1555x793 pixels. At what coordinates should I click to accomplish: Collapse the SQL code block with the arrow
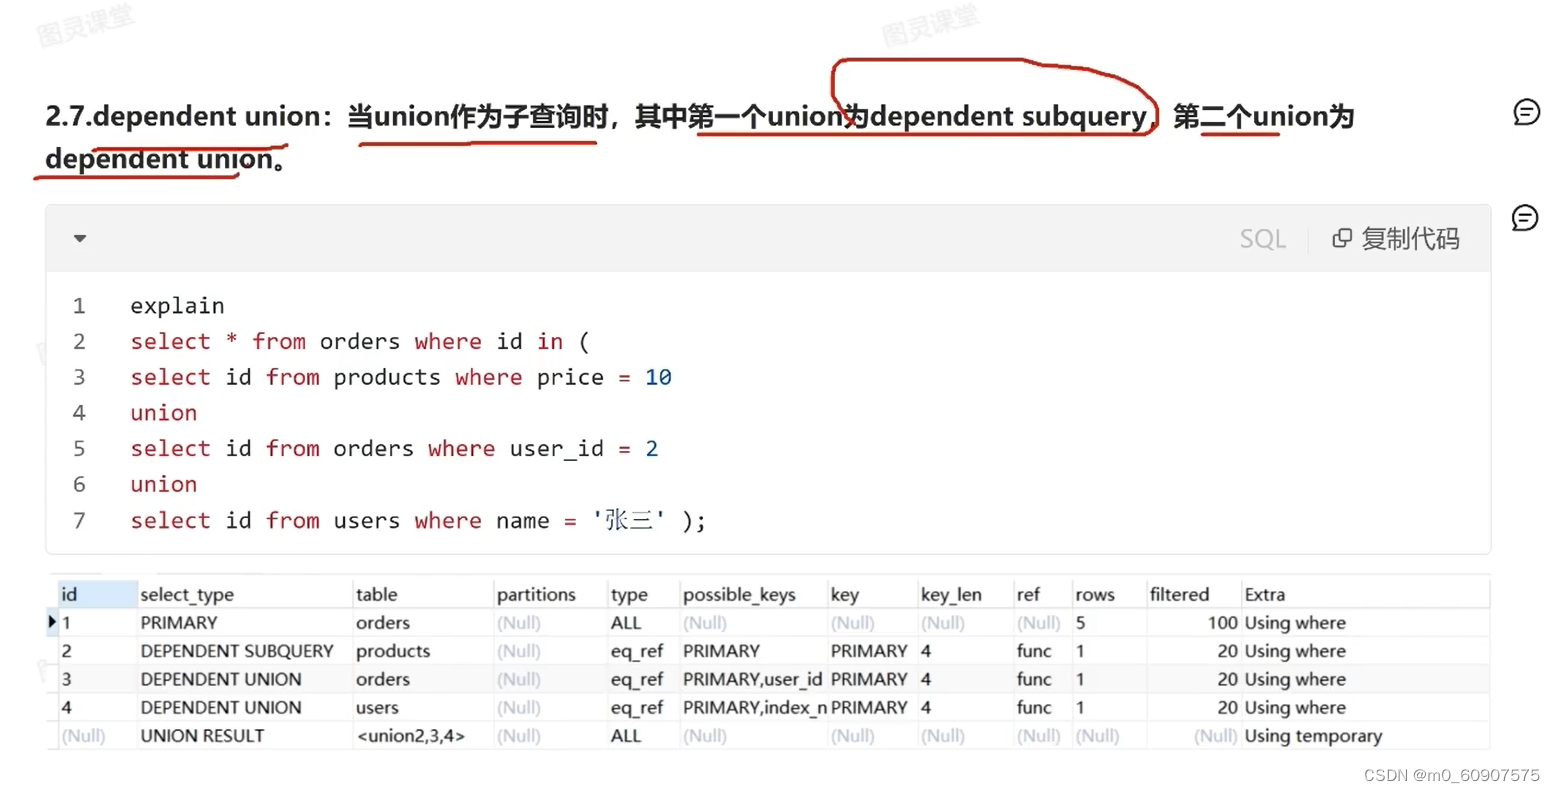click(80, 238)
